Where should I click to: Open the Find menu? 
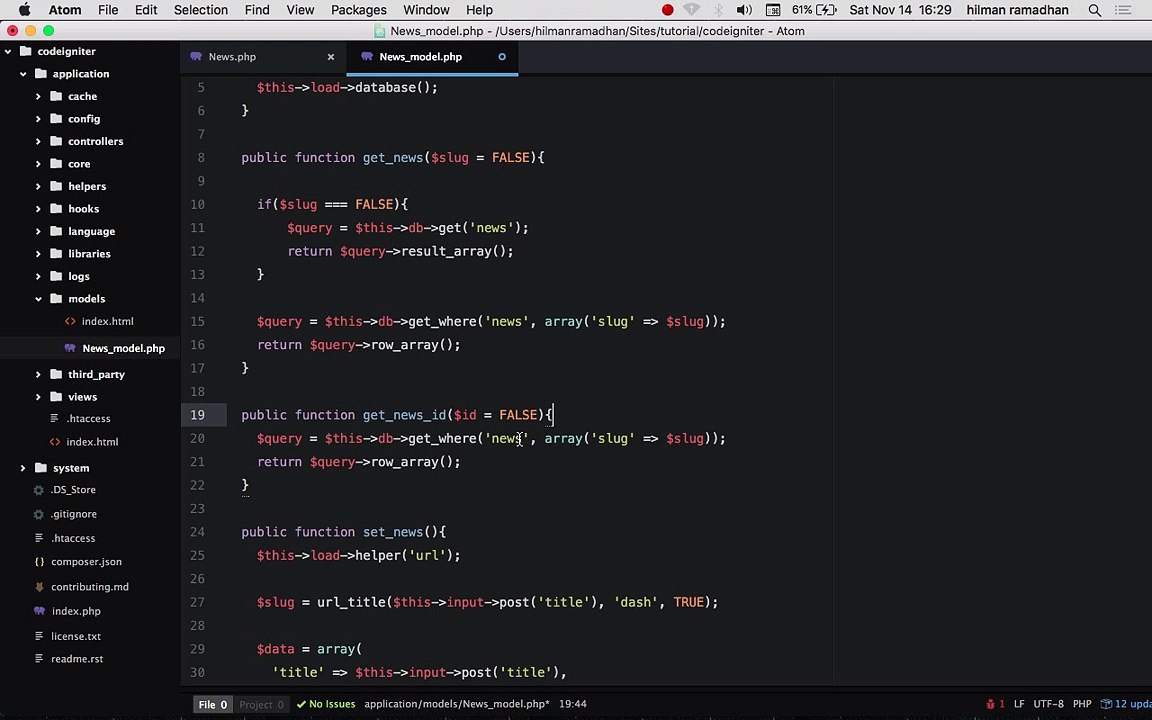(x=257, y=10)
